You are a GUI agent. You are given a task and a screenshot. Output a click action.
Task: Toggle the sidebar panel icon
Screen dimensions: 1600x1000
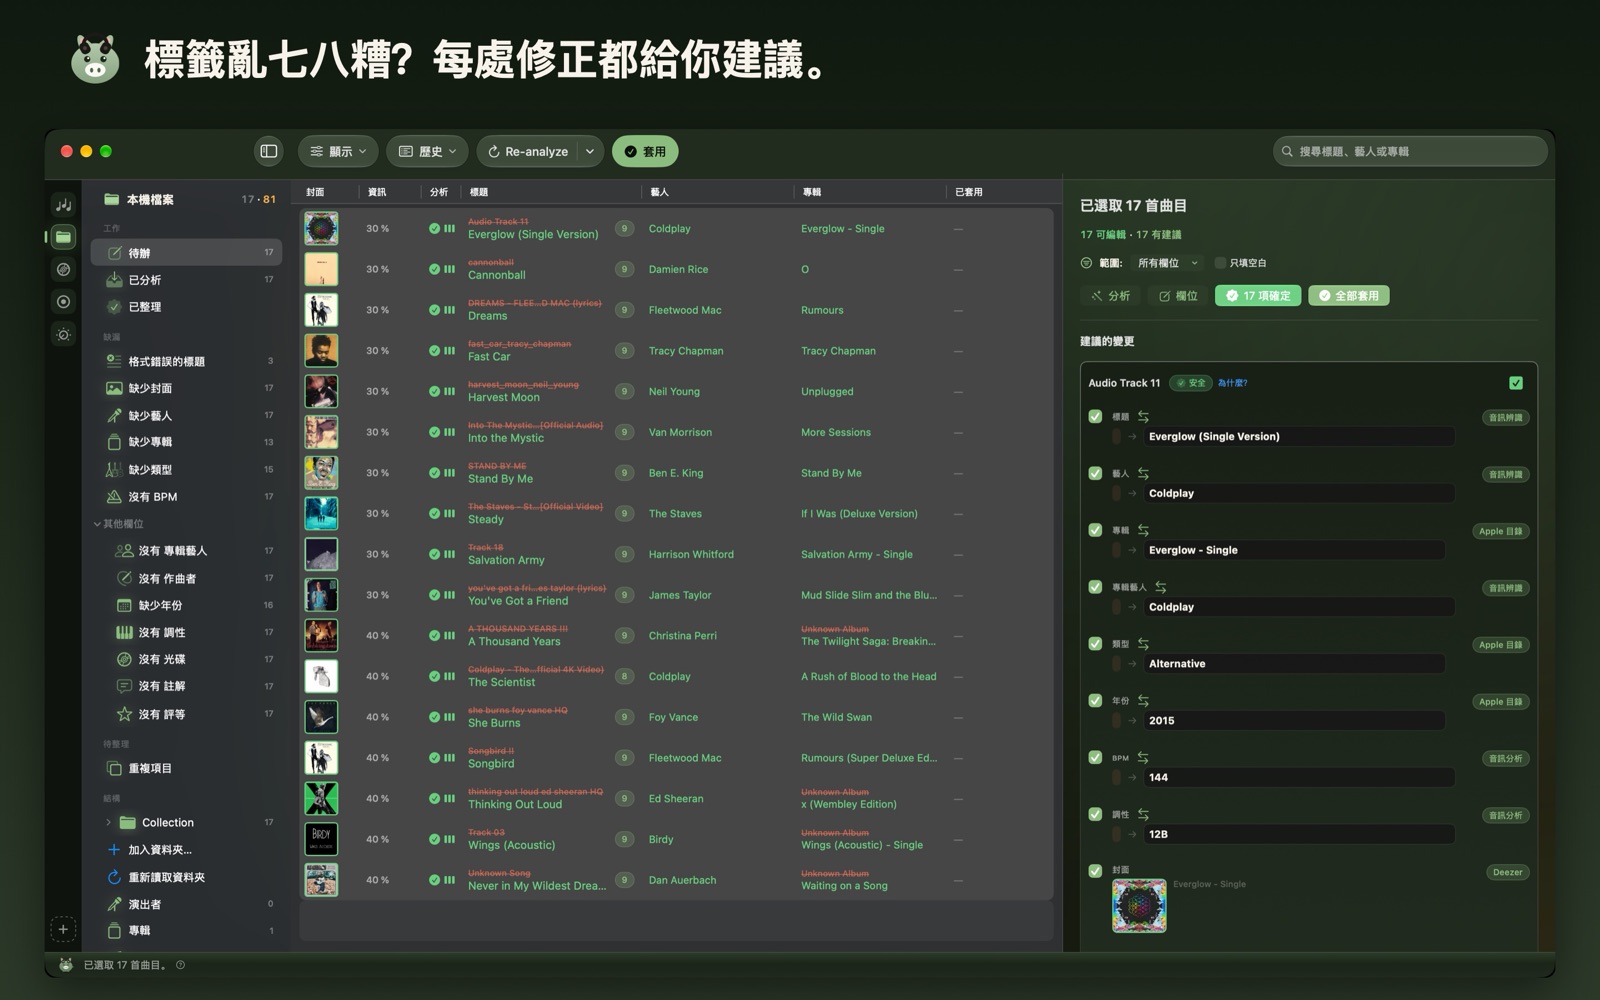(269, 151)
